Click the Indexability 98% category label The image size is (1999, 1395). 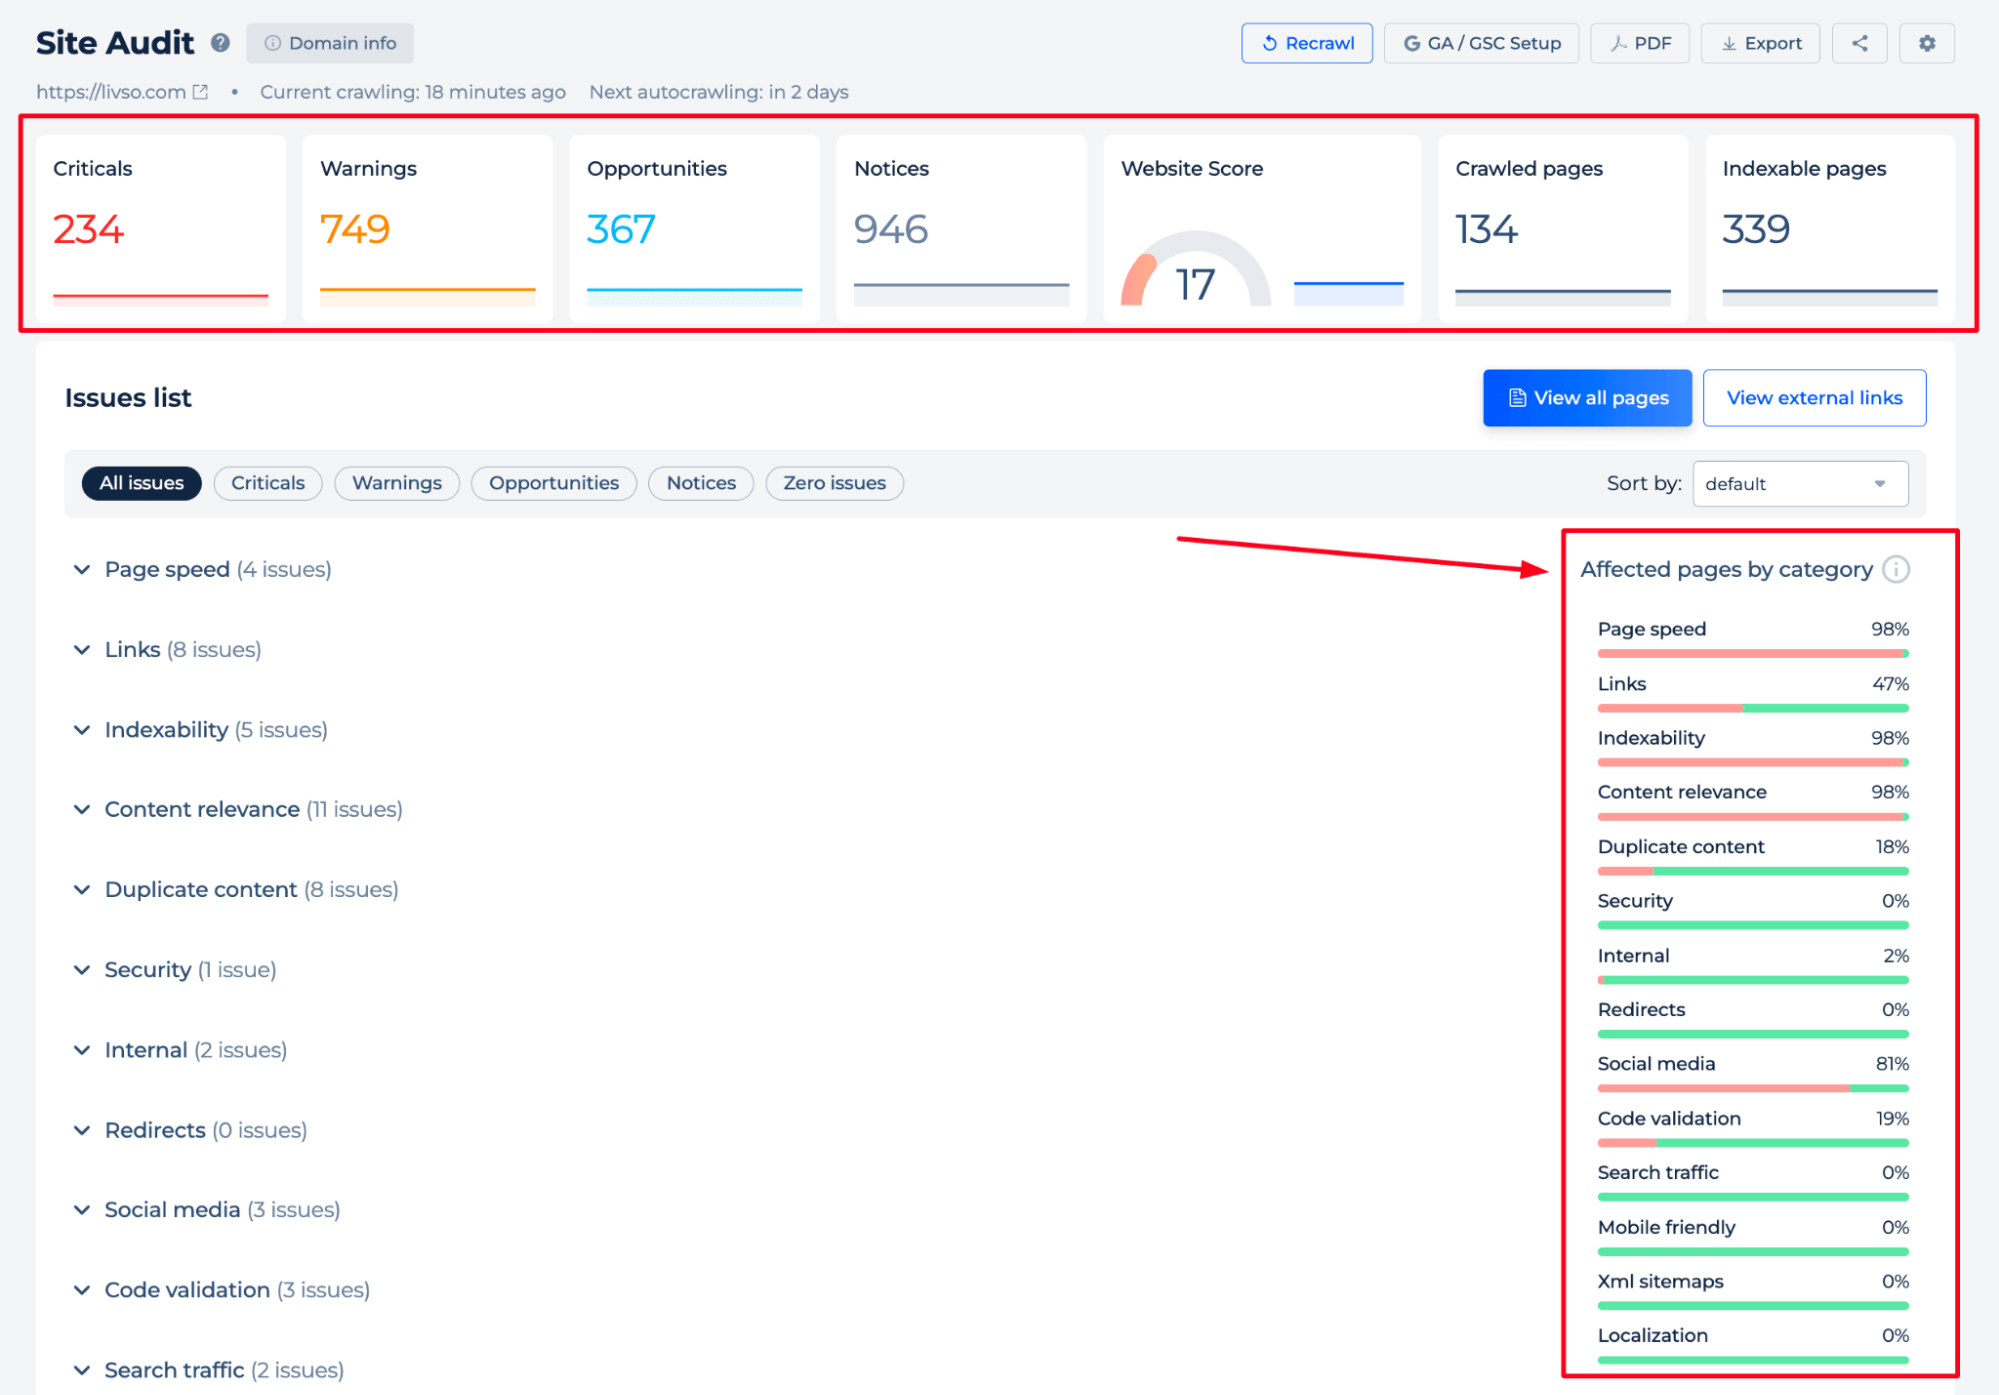[x=1651, y=738]
